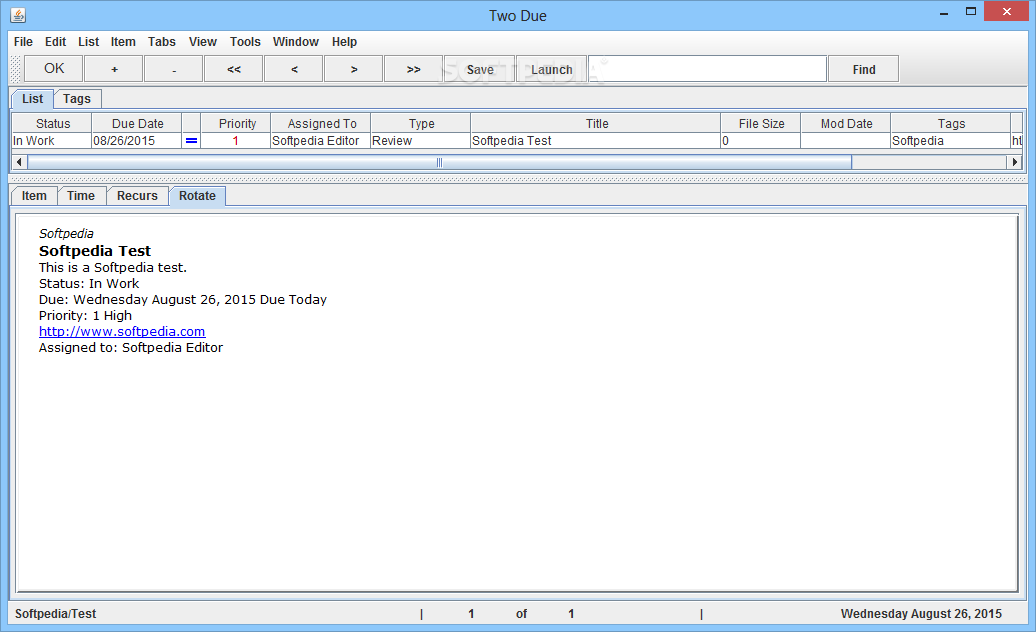
Task: Sort by the Status column header
Action: coord(53,123)
